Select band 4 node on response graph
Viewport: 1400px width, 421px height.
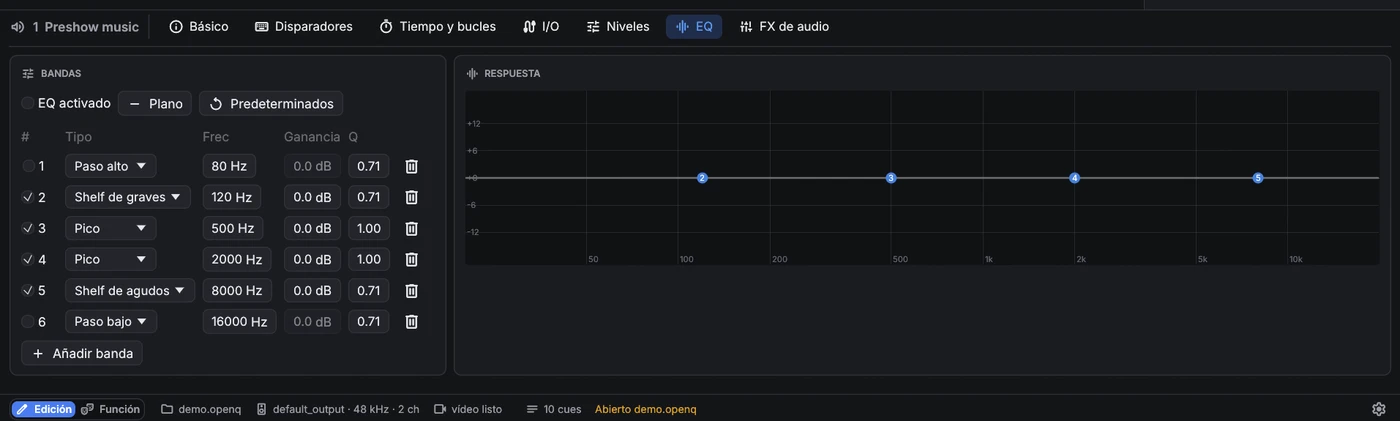pos(1075,178)
